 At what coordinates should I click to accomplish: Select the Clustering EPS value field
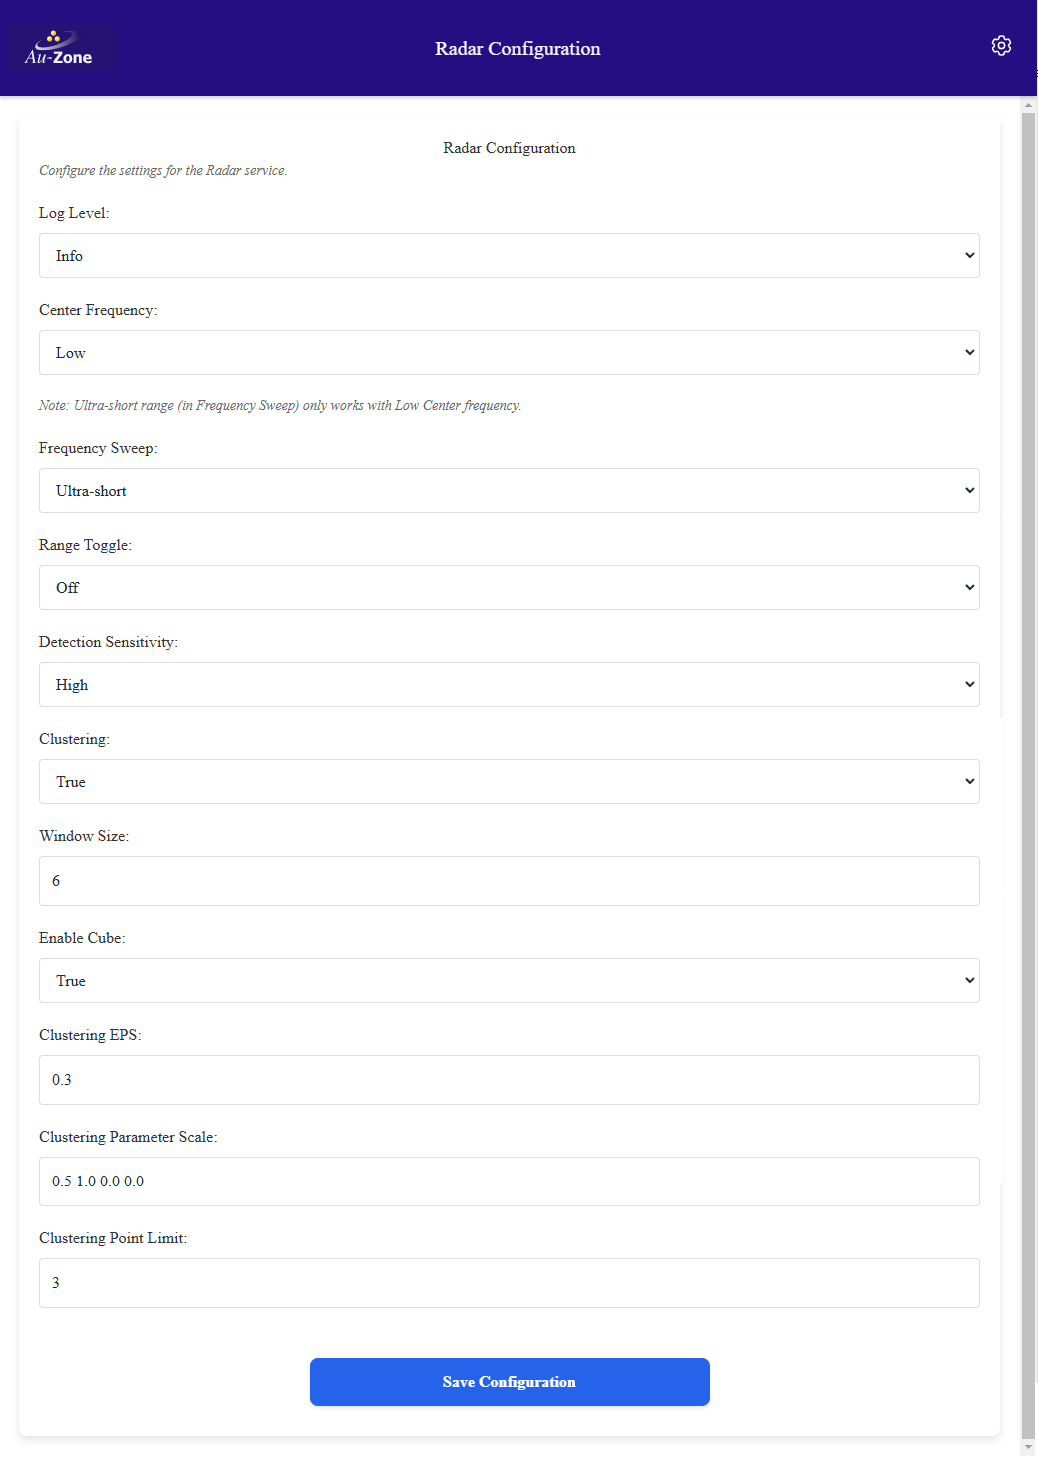pos(509,1079)
